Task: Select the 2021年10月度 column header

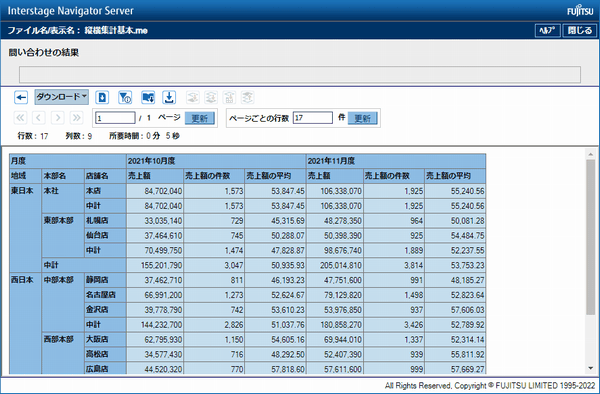Action: click(216, 161)
